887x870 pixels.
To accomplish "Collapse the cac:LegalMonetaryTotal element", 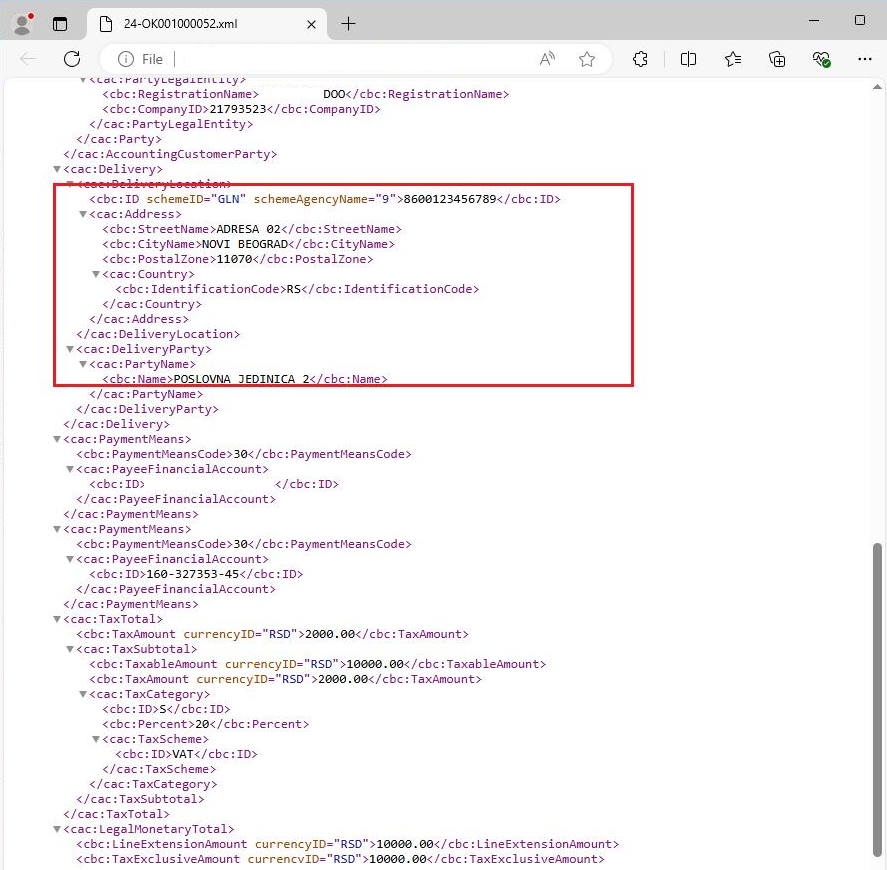I will click(57, 829).
